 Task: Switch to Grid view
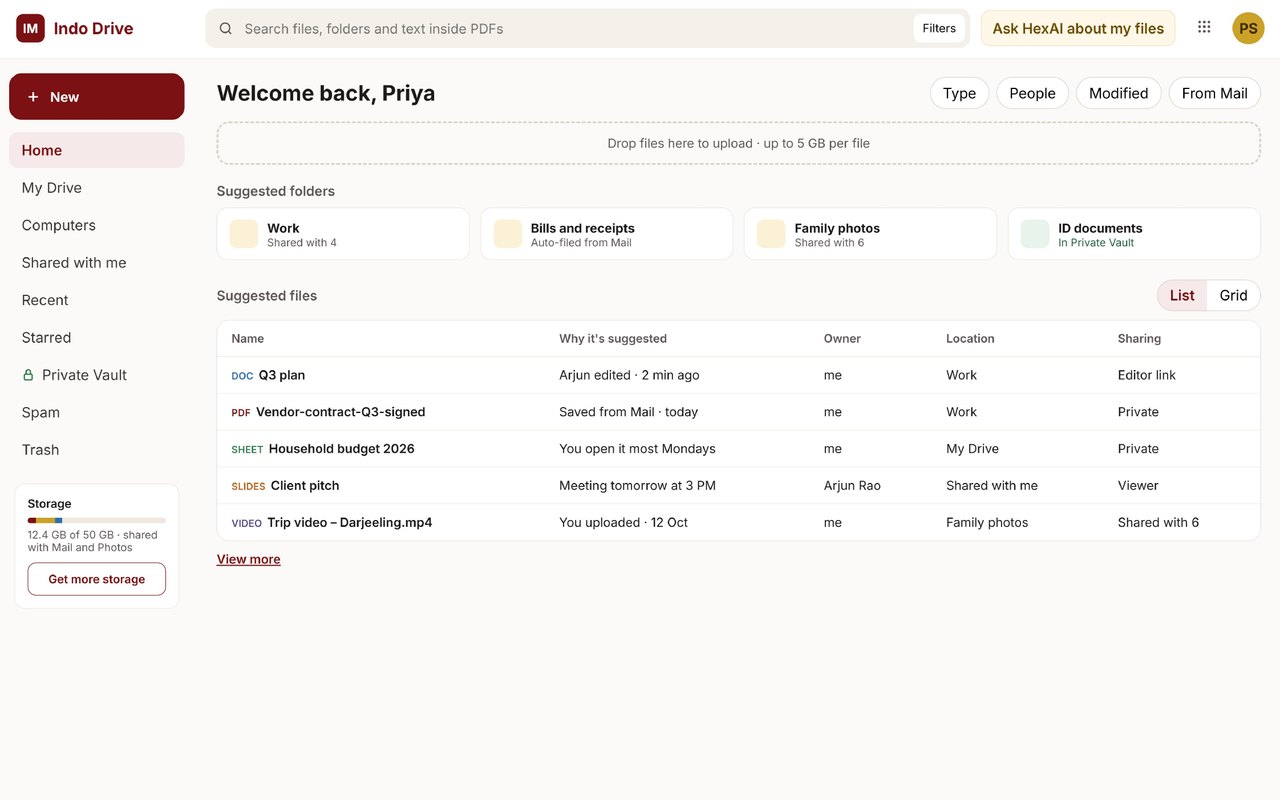[x=1233, y=295]
